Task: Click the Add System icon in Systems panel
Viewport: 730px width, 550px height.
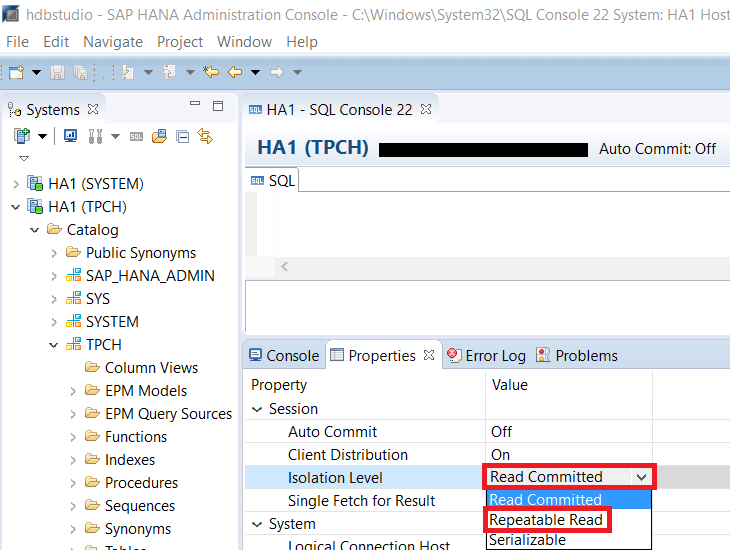Action: click(x=22, y=136)
